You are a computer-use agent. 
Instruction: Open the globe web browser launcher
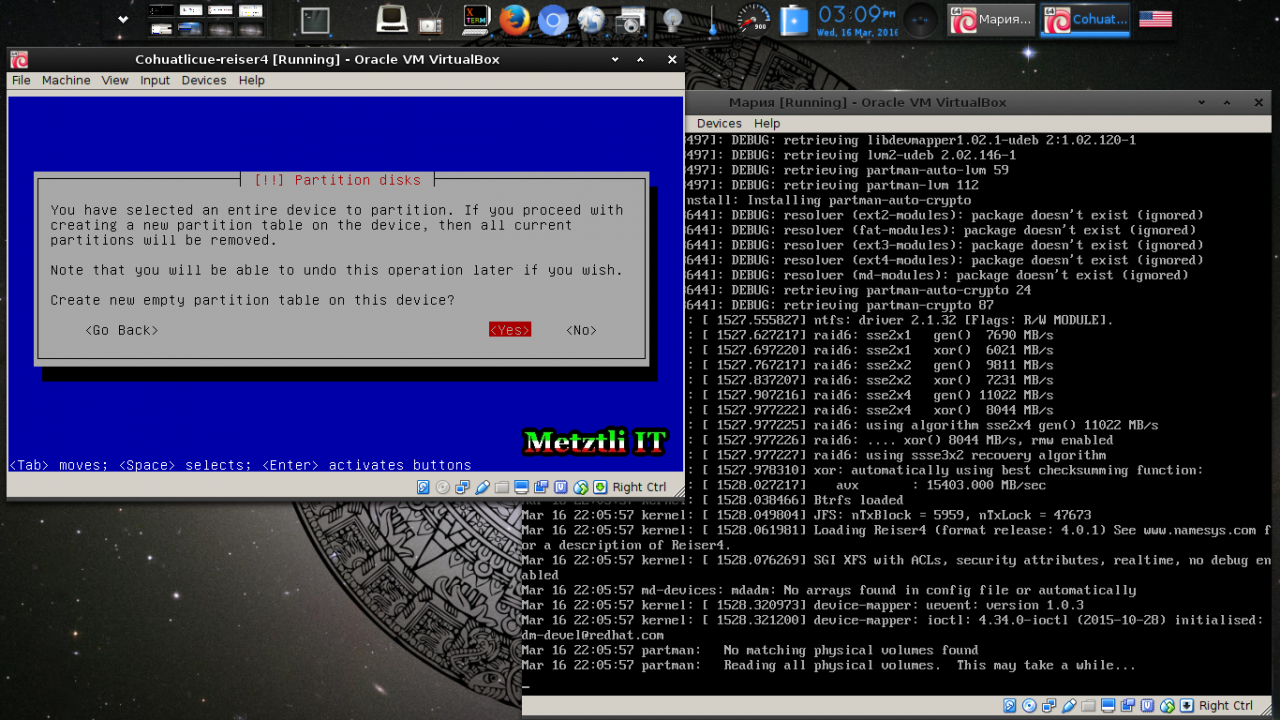[x=591, y=20]
